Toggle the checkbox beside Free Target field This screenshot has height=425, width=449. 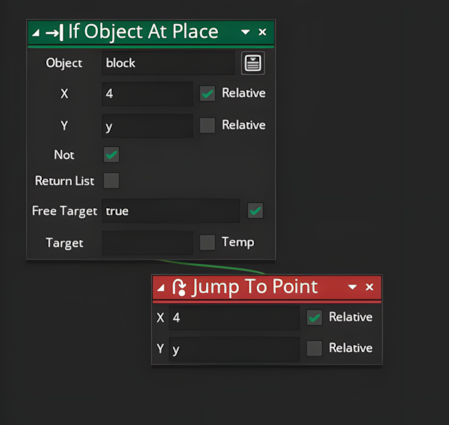(255, 211)
